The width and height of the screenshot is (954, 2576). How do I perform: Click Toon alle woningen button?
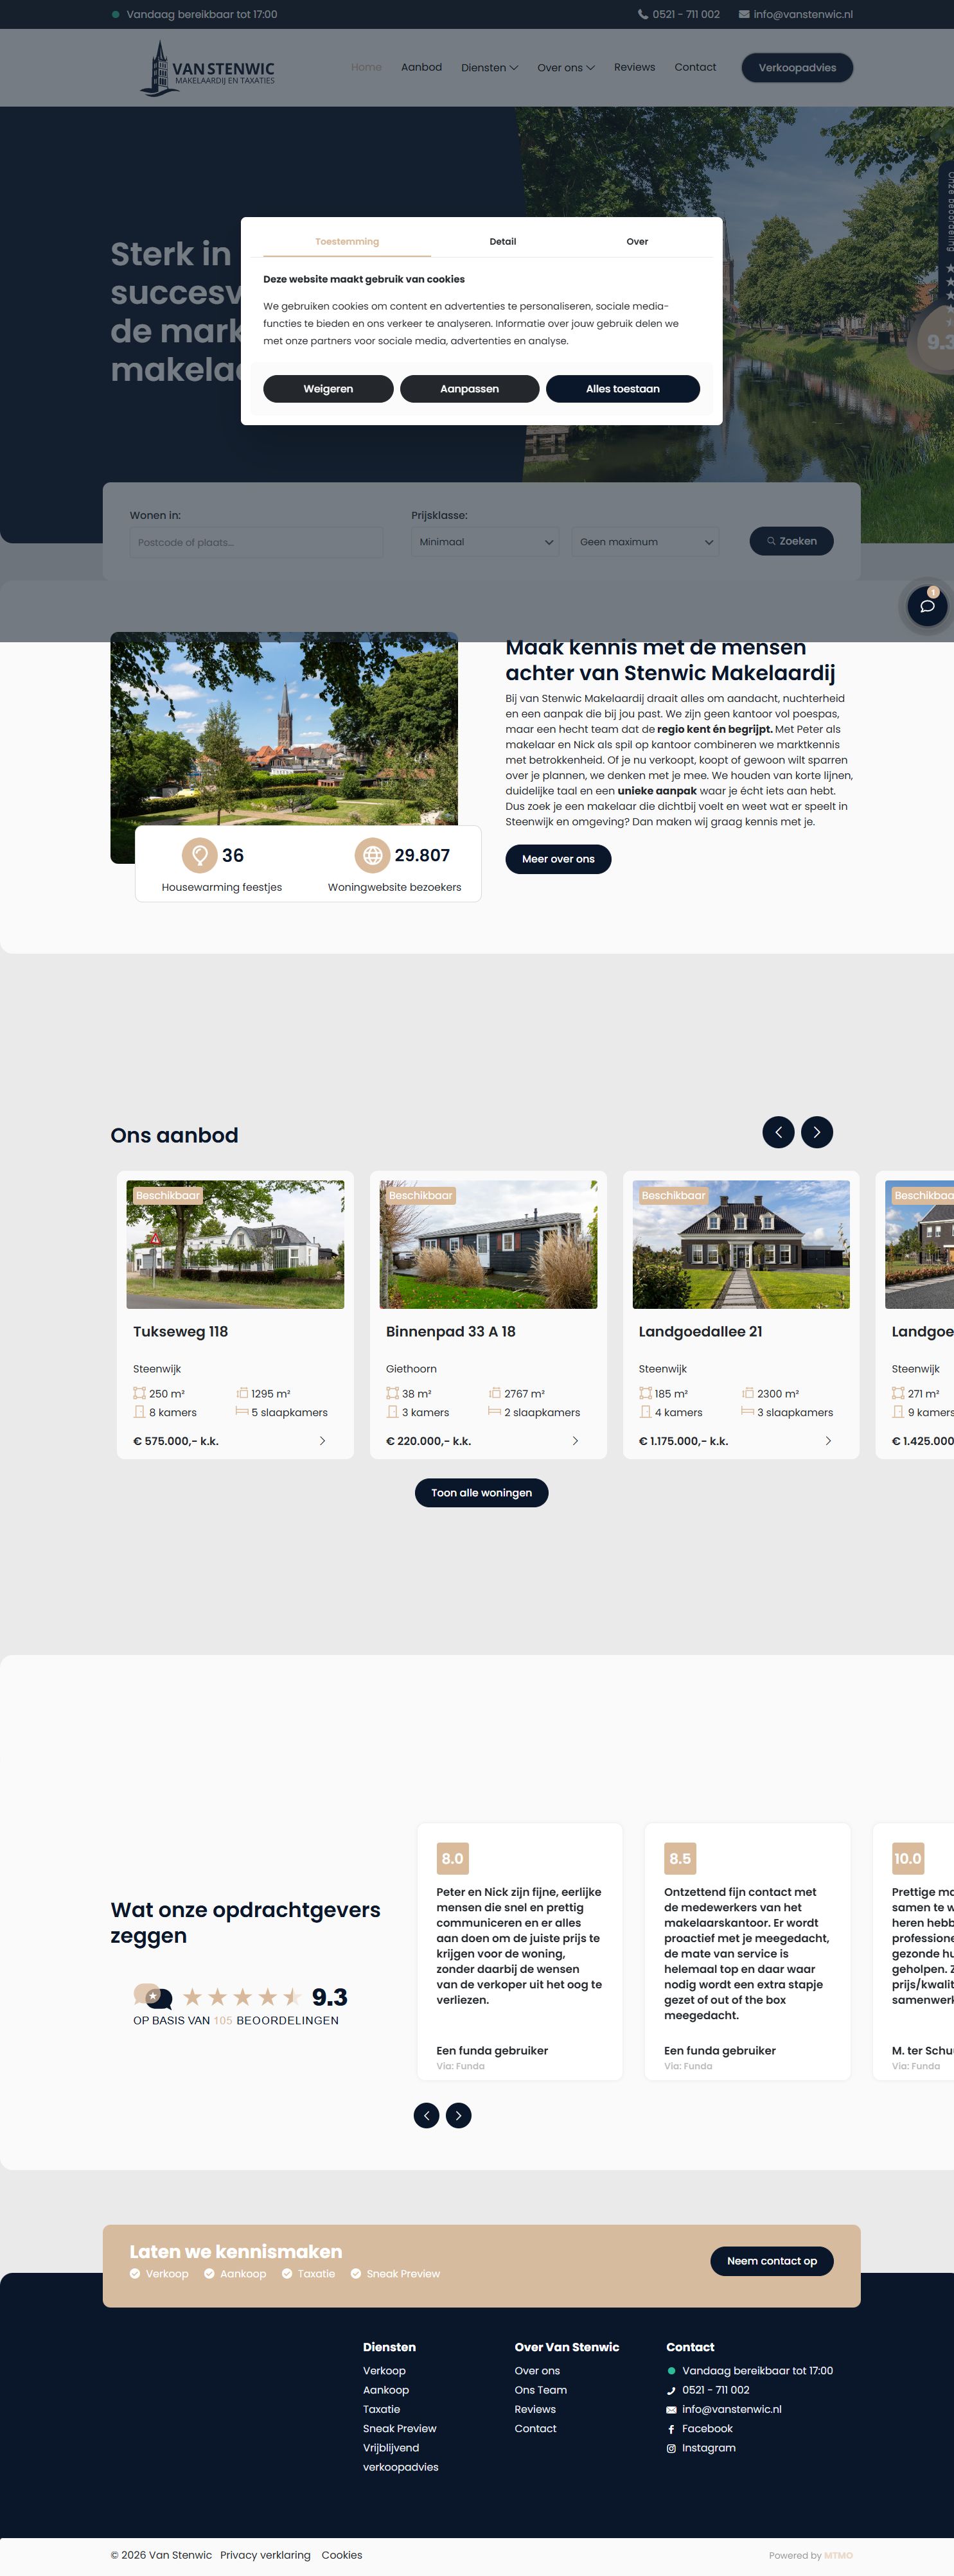click(x=481, y=1493)
